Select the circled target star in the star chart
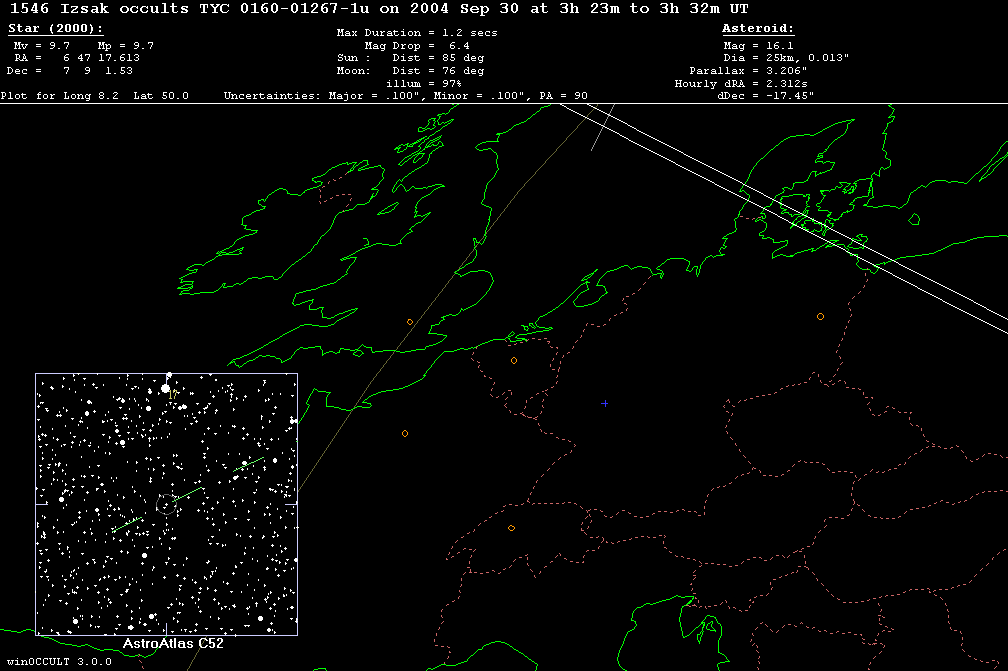This screenshot has width=1008, height=671. click(x=167, y=504)
